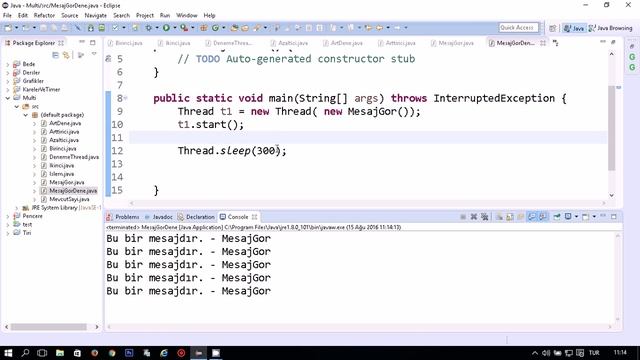Open the Window menu
The height and width of the screenshot is (360, 640).
point(187,16)
